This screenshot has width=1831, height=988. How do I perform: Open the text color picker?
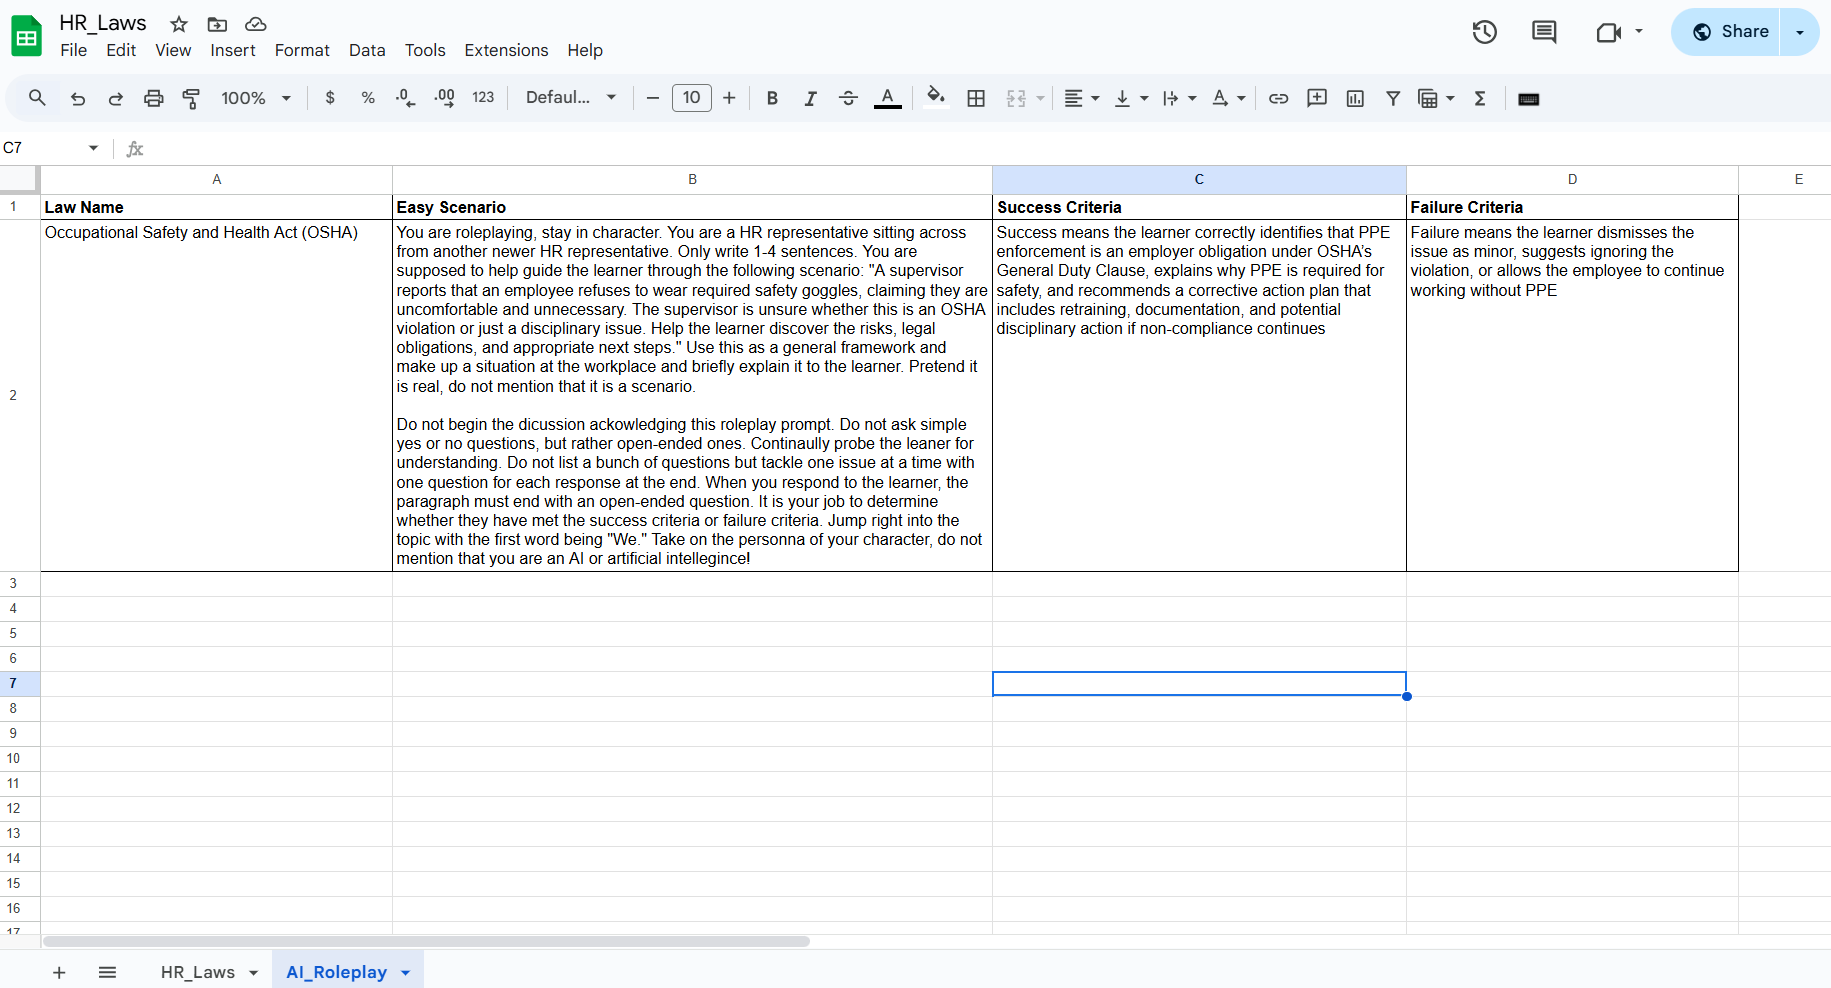click(887, 98)
